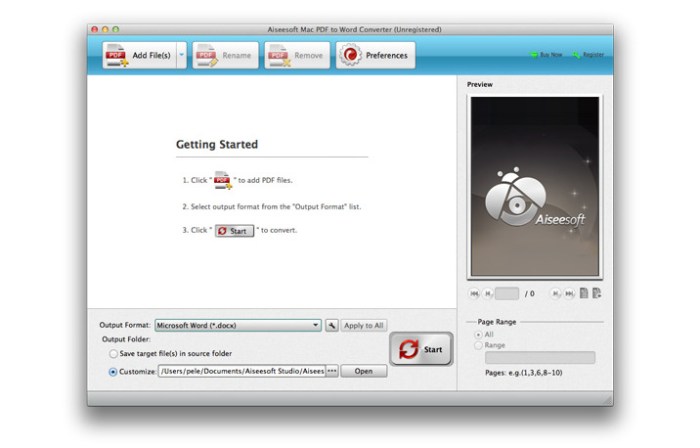Click the Add File(s) toolbar button
700x448 pixels.
point(139,55)
